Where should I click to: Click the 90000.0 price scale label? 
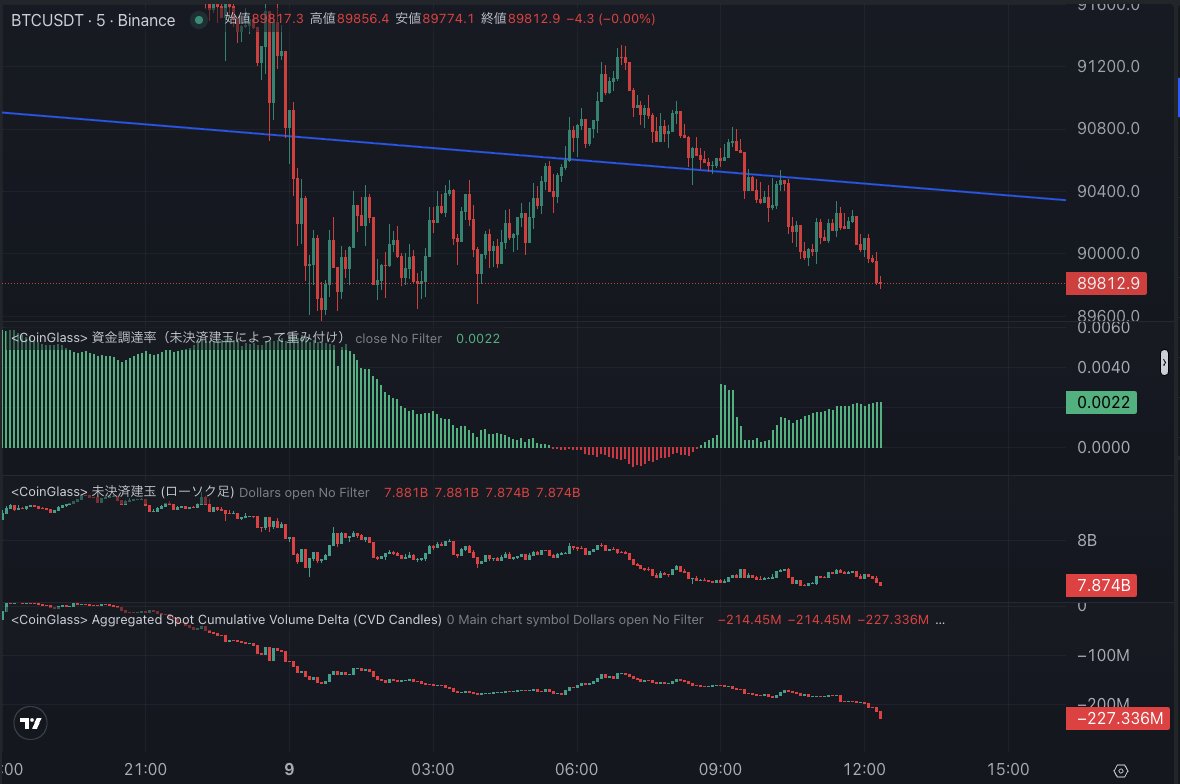[x=1108, y=254]
